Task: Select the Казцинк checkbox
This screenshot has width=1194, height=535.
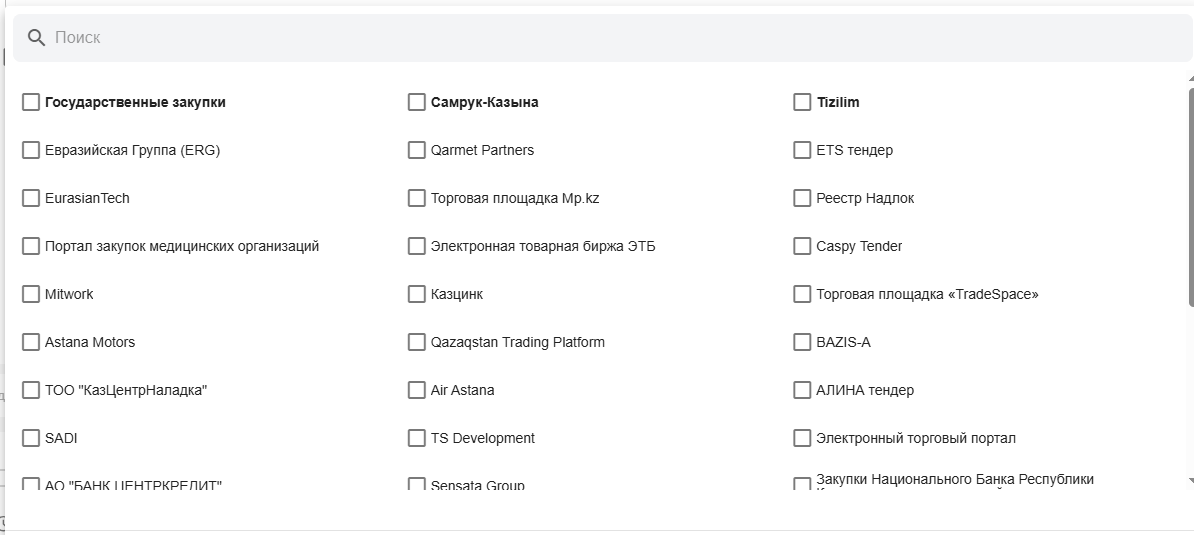Action: click(417, 294)
